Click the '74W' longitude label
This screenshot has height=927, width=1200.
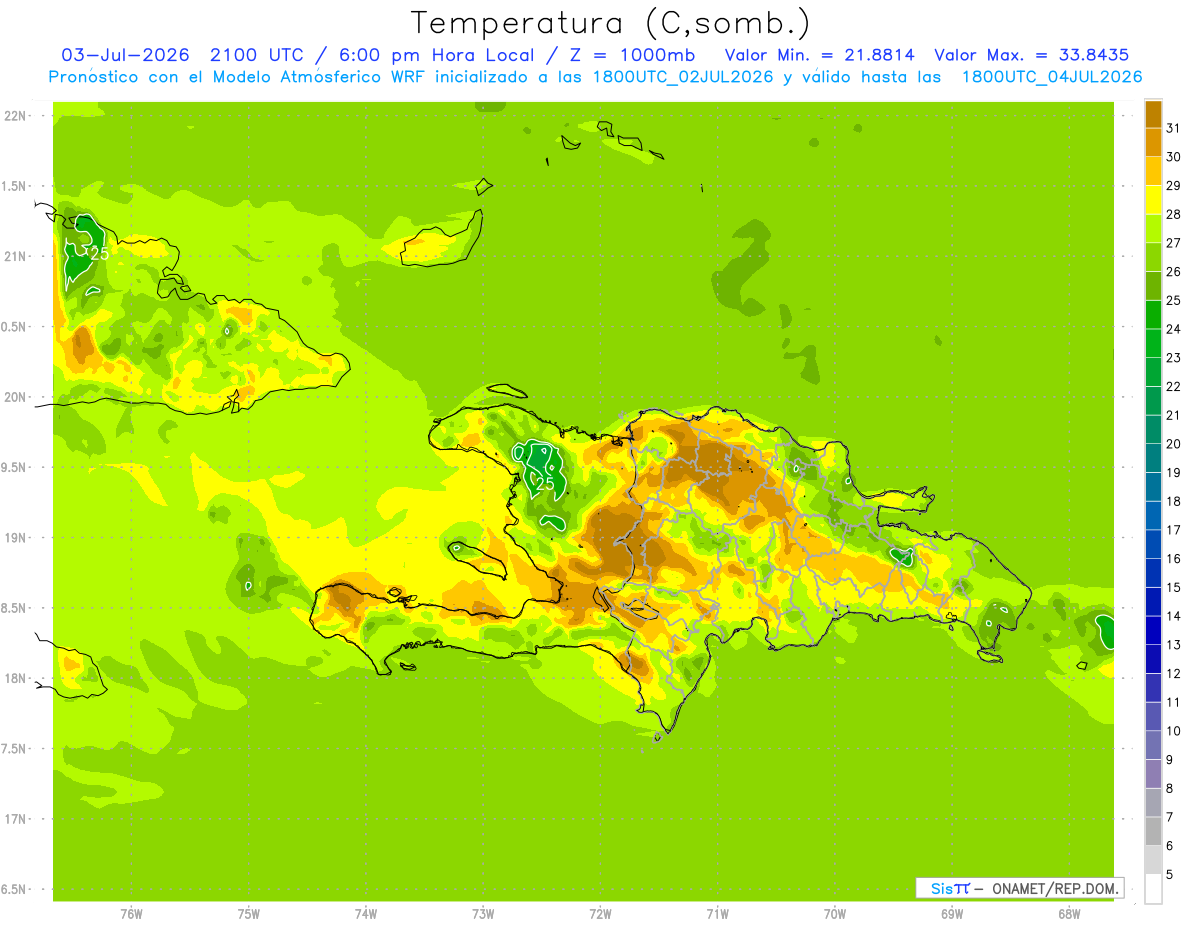click(x=366, y=913)
